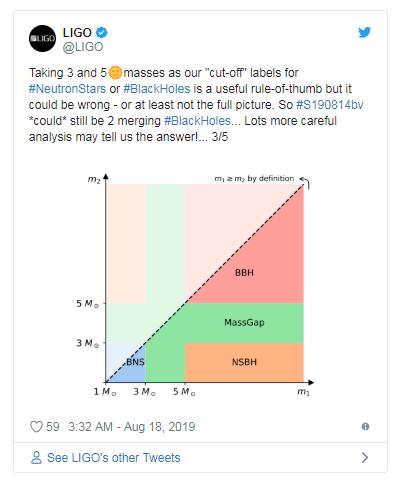Click the 59 likes count

(x=52, y=427)
